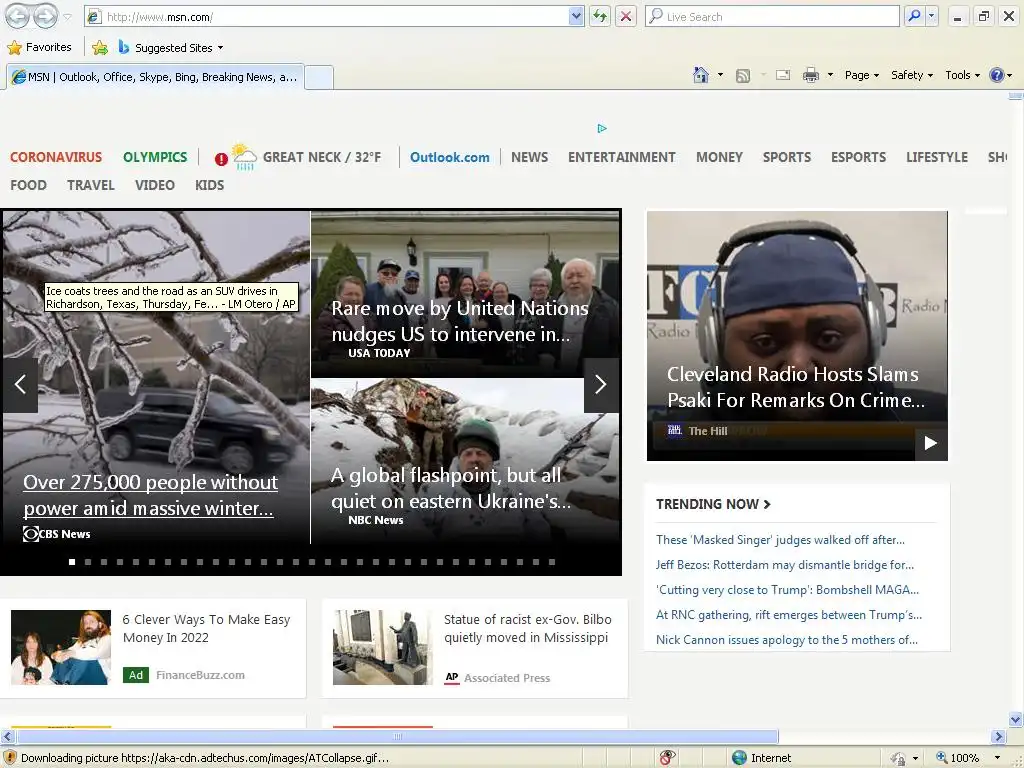The image size is (1024, 768).
Task: Click the red Stop loading icon
Action: tap(626, 17)
